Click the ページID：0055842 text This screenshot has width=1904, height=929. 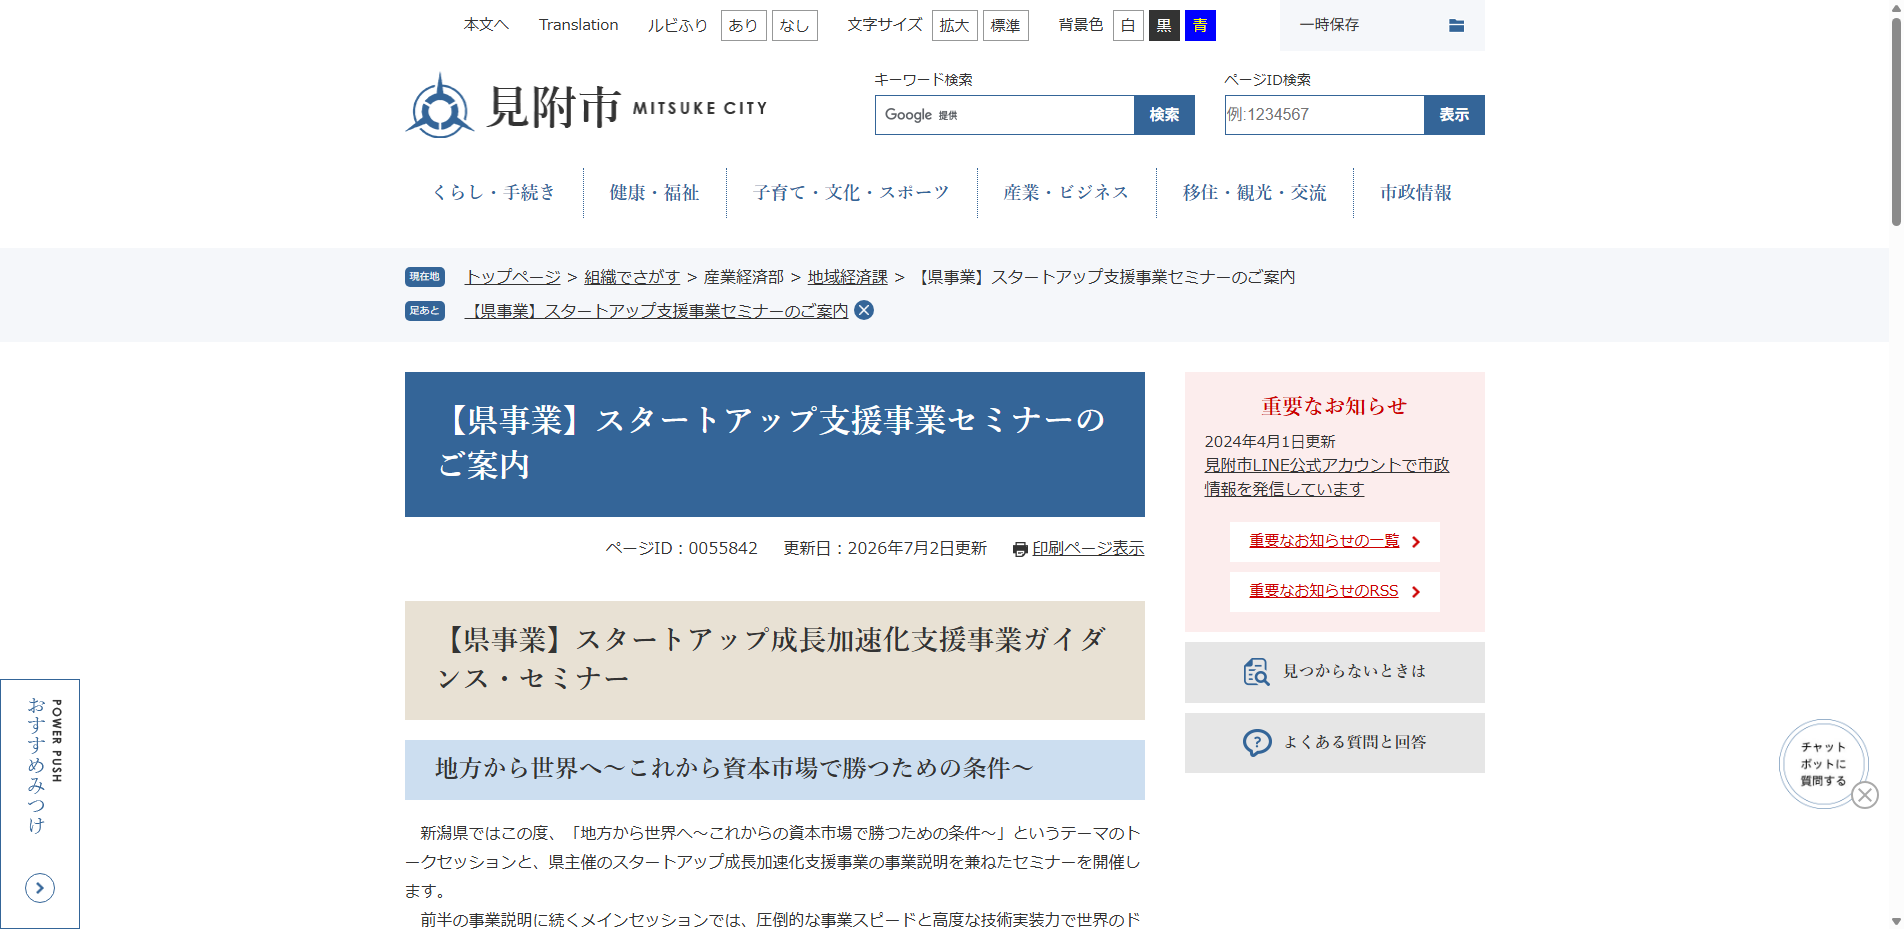click(682, 548)
